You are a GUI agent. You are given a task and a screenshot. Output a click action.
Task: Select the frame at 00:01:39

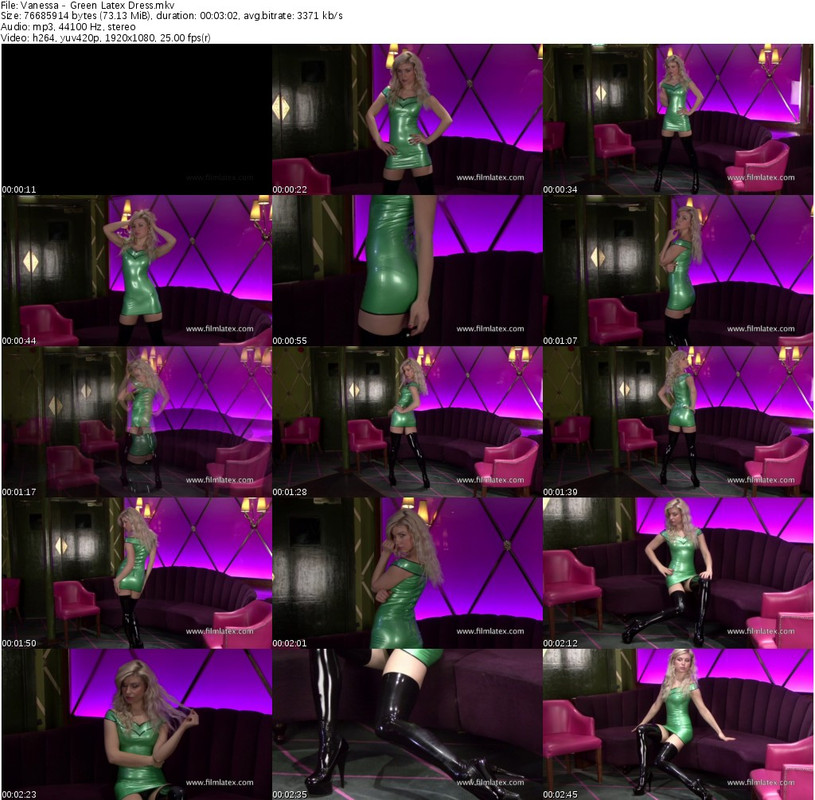click(x=678, y=422)
